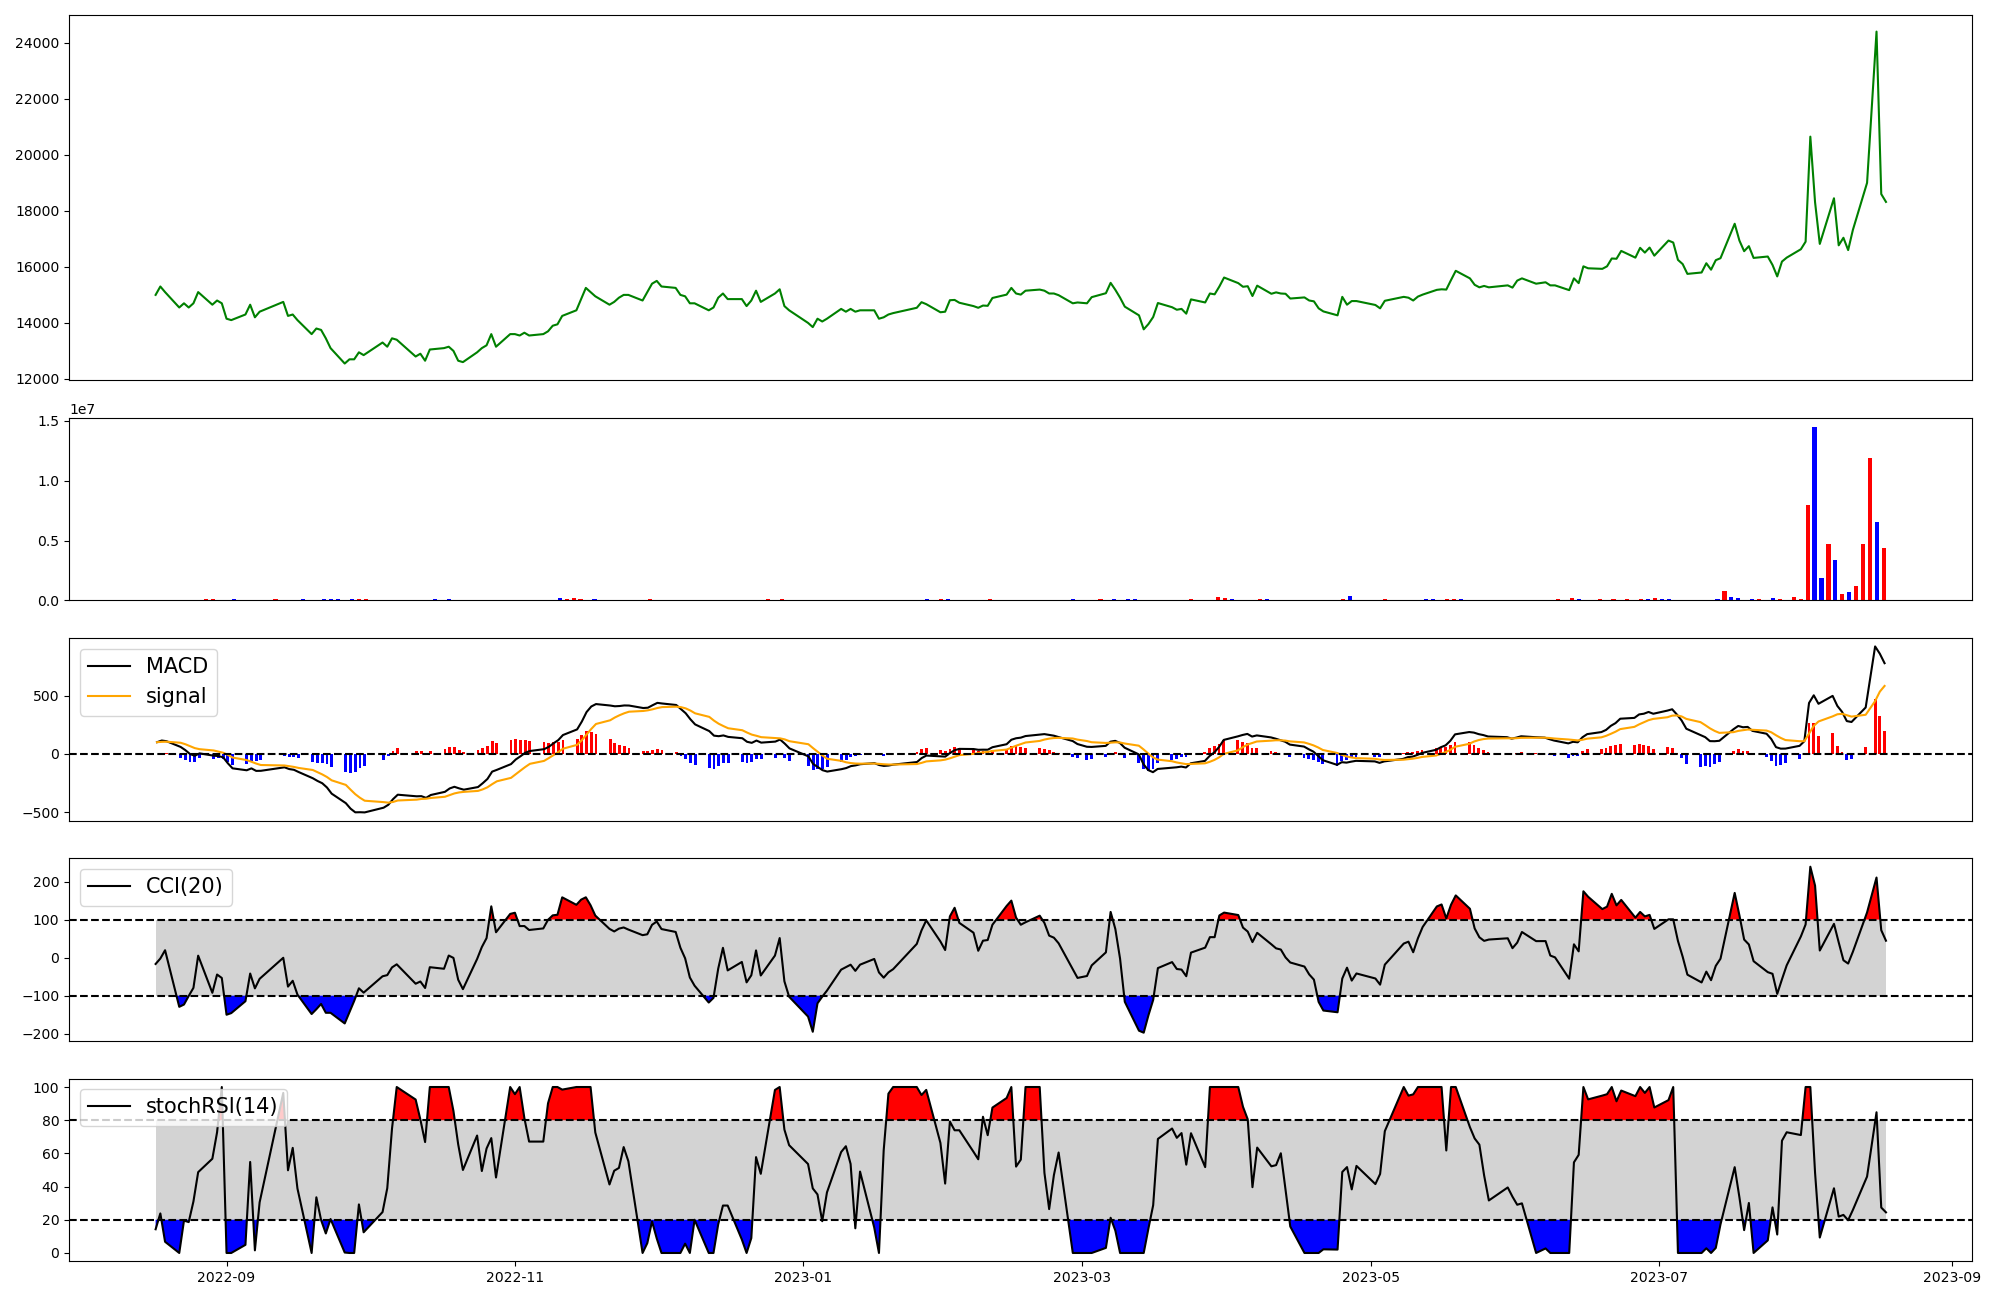The width and height of the screenshot is (2000, 1300).
Task: Click the orange signal legend line sample
Action: 108,696
